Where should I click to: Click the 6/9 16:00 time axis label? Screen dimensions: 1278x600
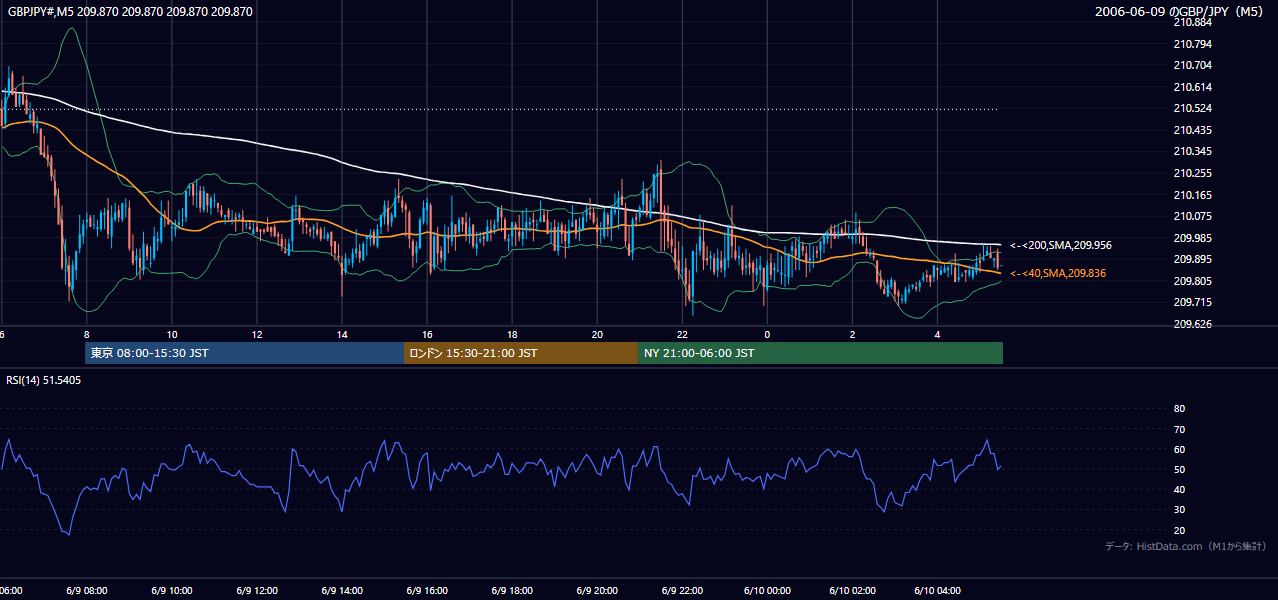[x=427, y=590]
